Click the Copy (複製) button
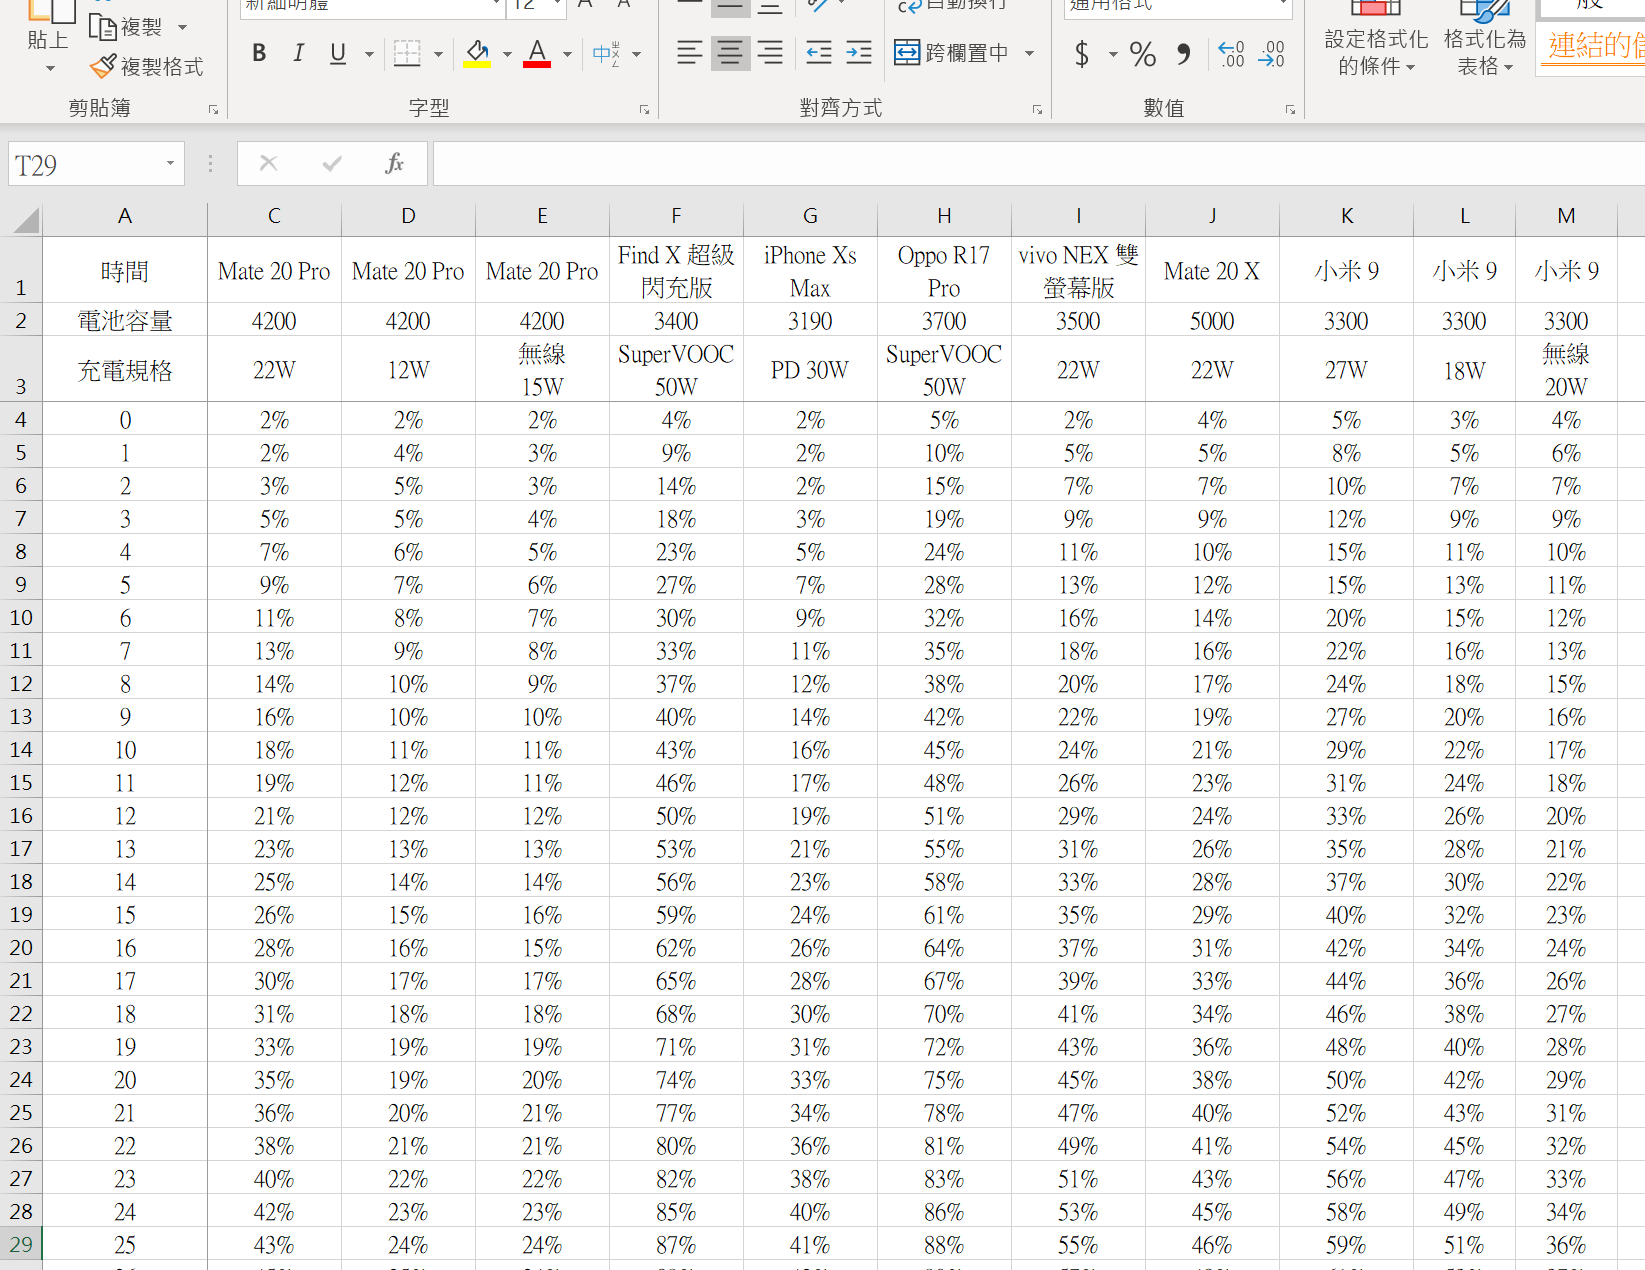 (127, 27)
